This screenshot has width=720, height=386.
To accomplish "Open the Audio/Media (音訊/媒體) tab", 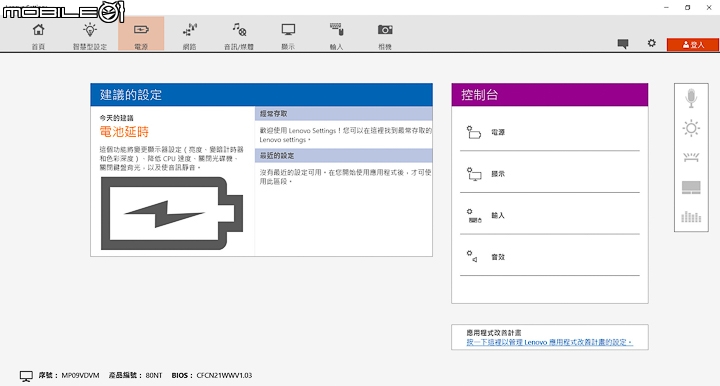I will pos(239,36).
